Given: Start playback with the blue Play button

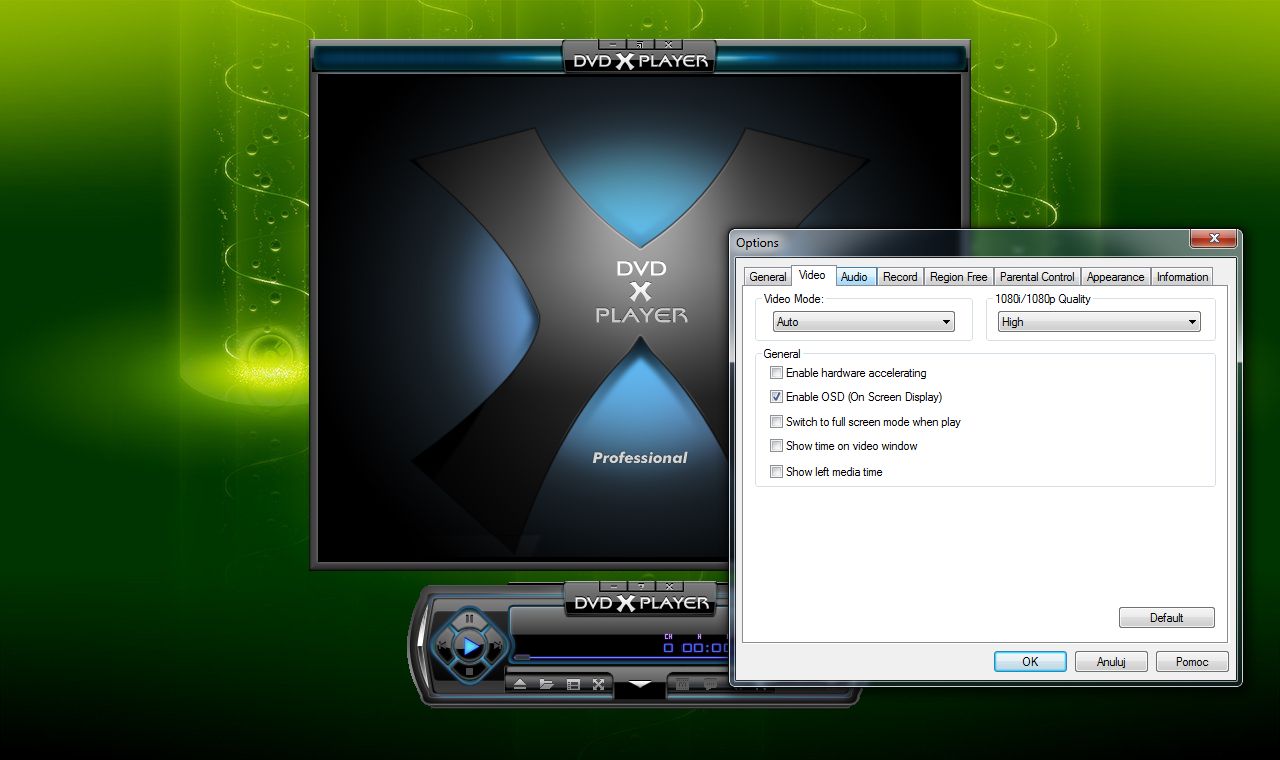Looking at the screenshot, I should pos(469,646).
